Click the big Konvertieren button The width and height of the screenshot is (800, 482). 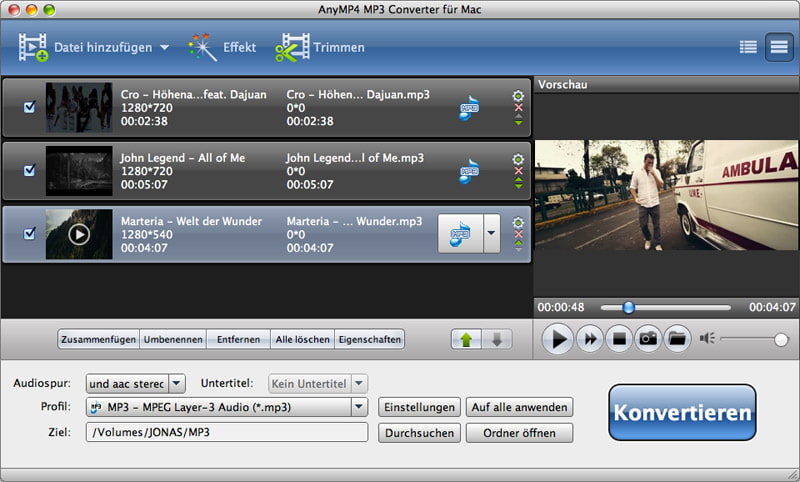682,413
